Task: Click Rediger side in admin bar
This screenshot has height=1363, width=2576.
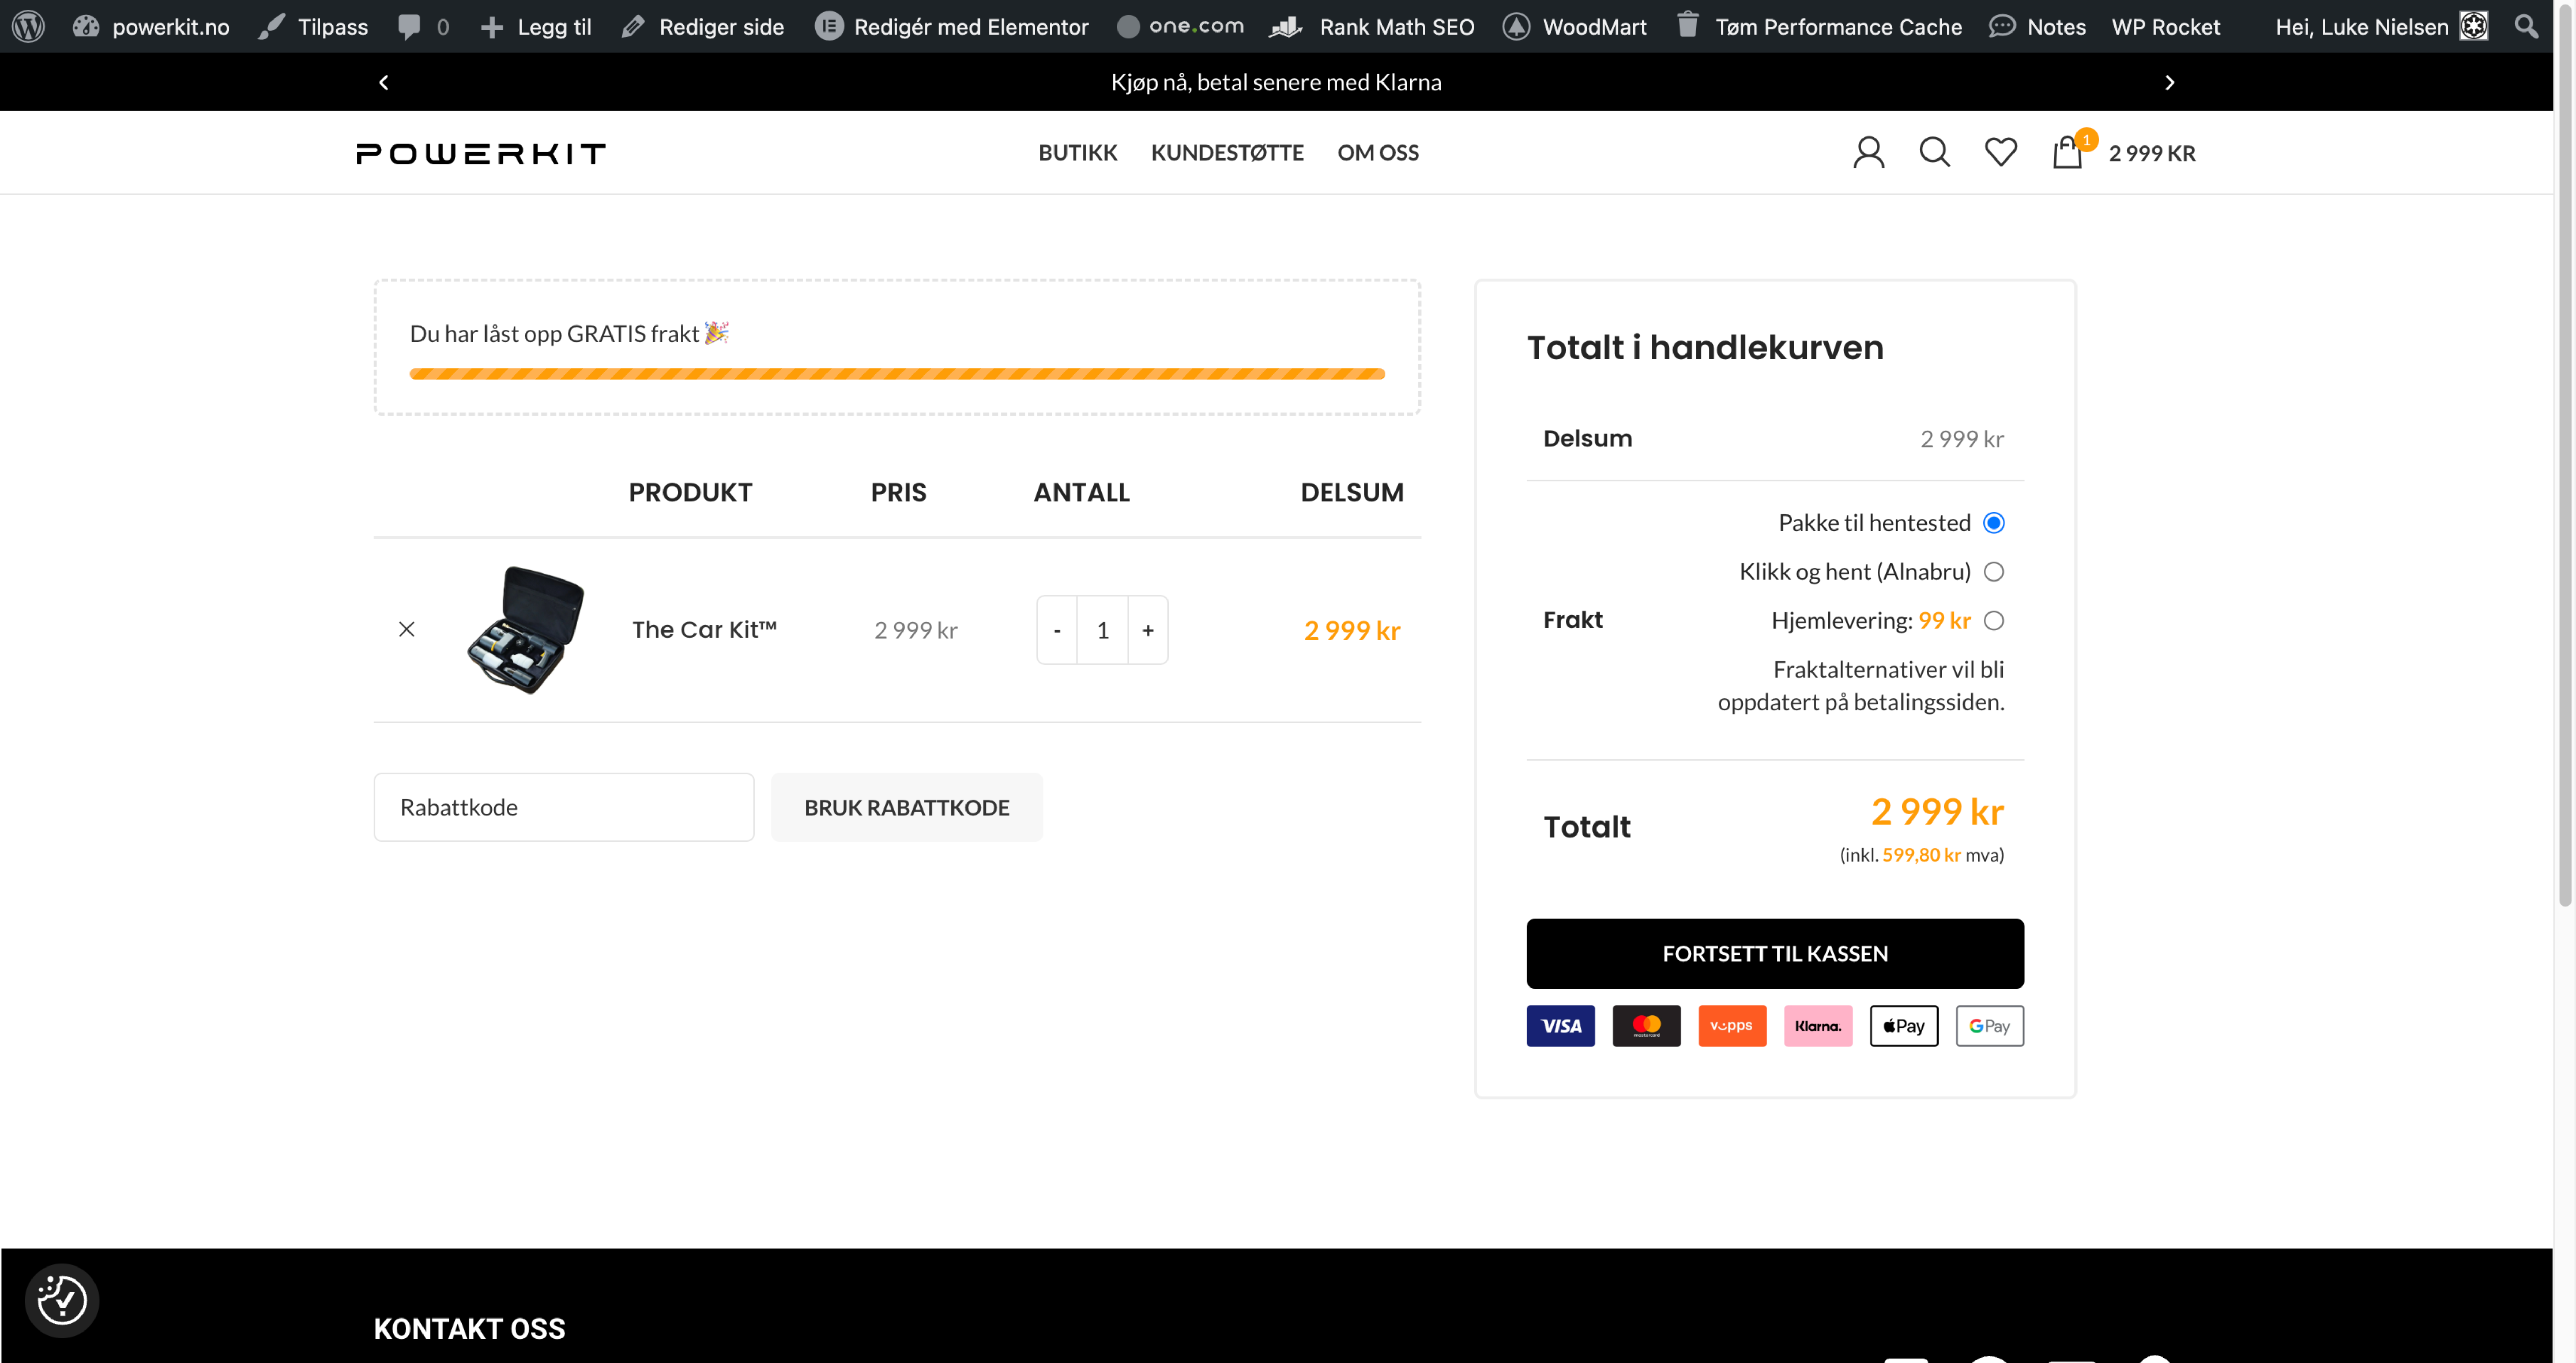Action: pyautogui.click(x=703, y=27)
